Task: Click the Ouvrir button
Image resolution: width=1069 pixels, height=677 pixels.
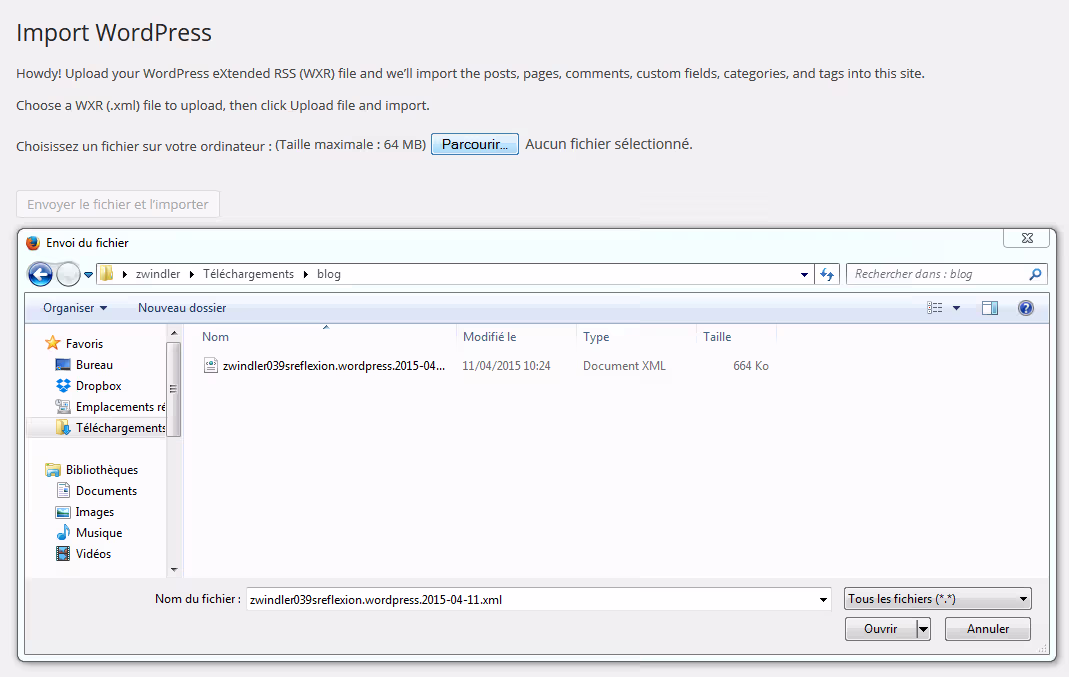Action: pyautogui.click(x=880, y=629)
